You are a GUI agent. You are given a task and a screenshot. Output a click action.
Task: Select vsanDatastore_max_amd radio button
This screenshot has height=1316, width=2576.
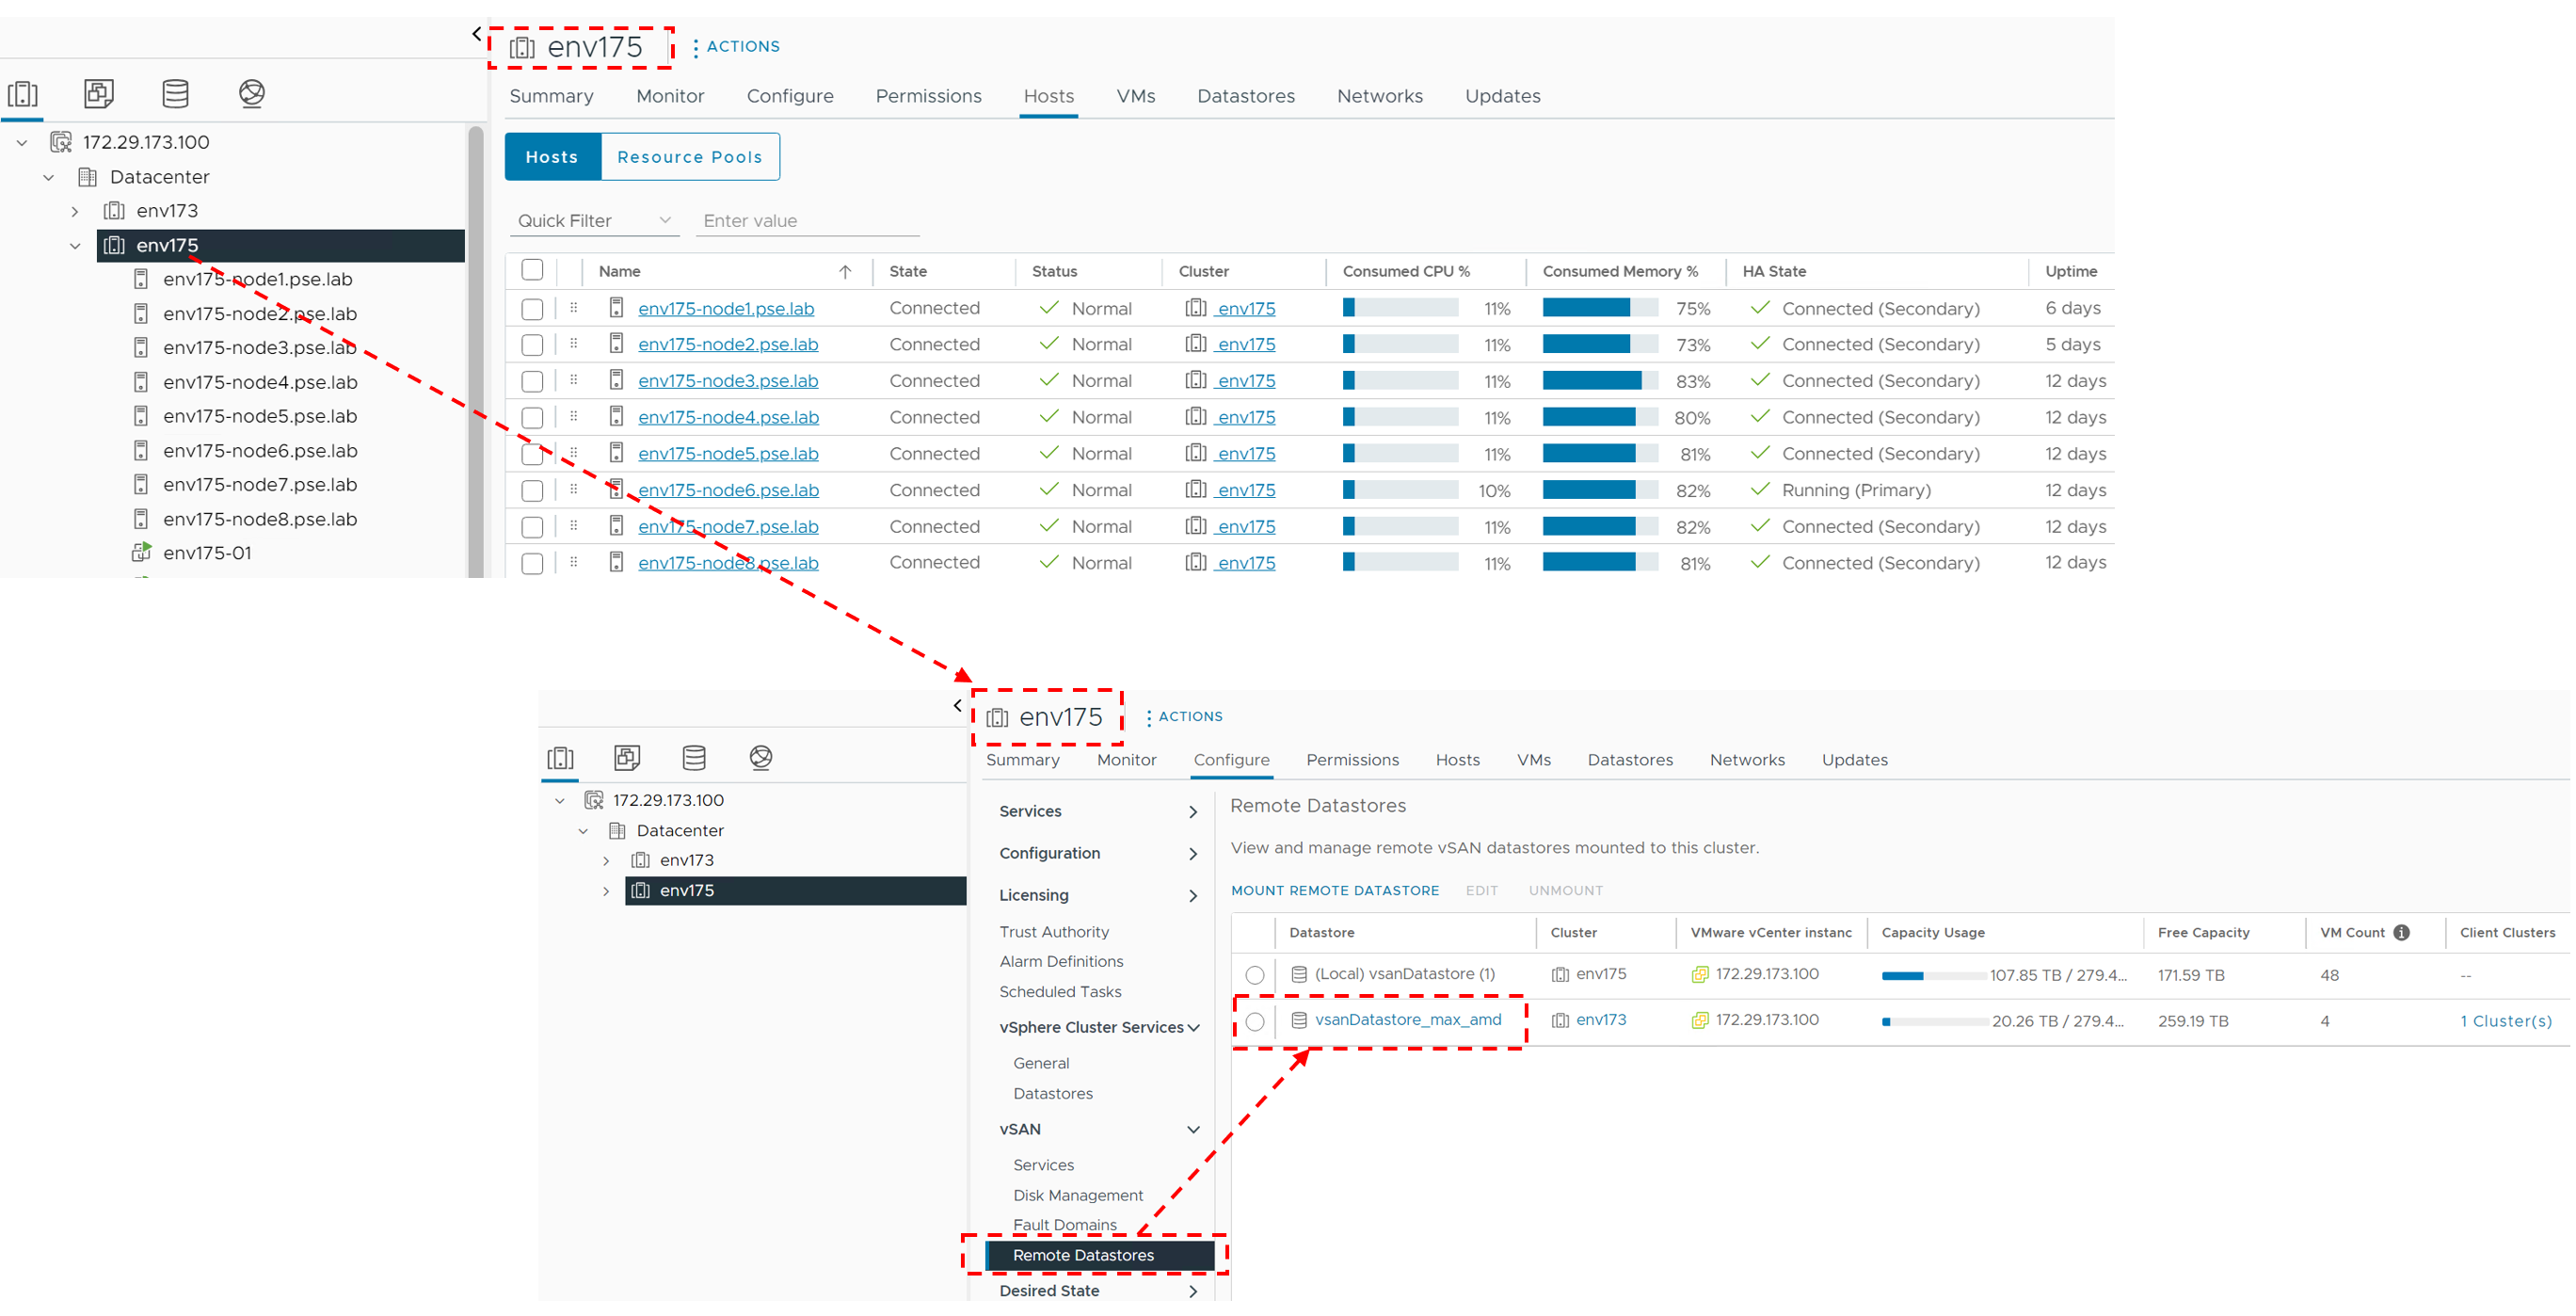(x=1254, y=1021)
